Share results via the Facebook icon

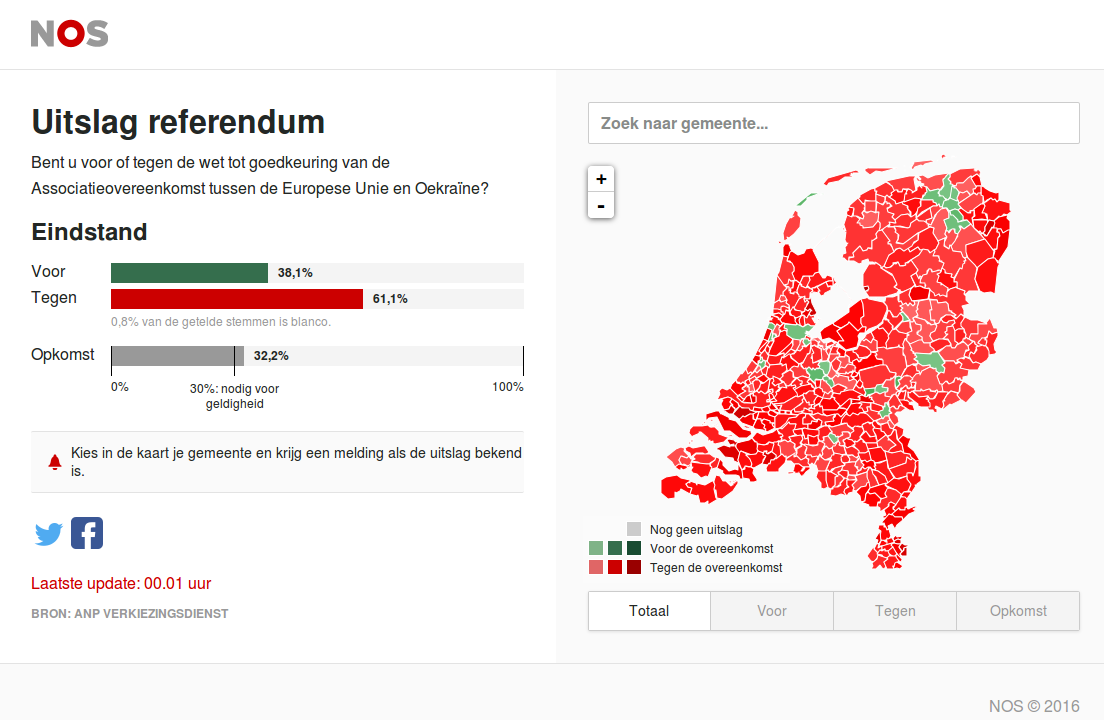(x=87, y=533)
